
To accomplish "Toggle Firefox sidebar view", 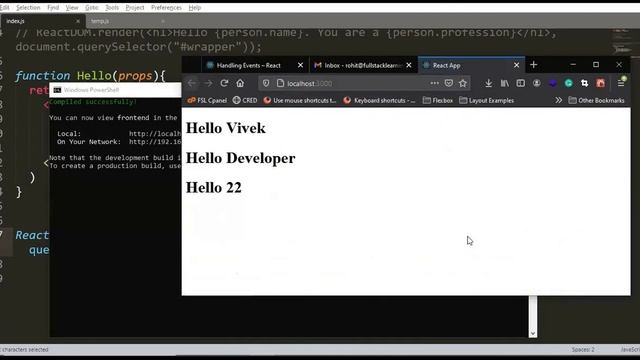I will [x=520, y=83].
